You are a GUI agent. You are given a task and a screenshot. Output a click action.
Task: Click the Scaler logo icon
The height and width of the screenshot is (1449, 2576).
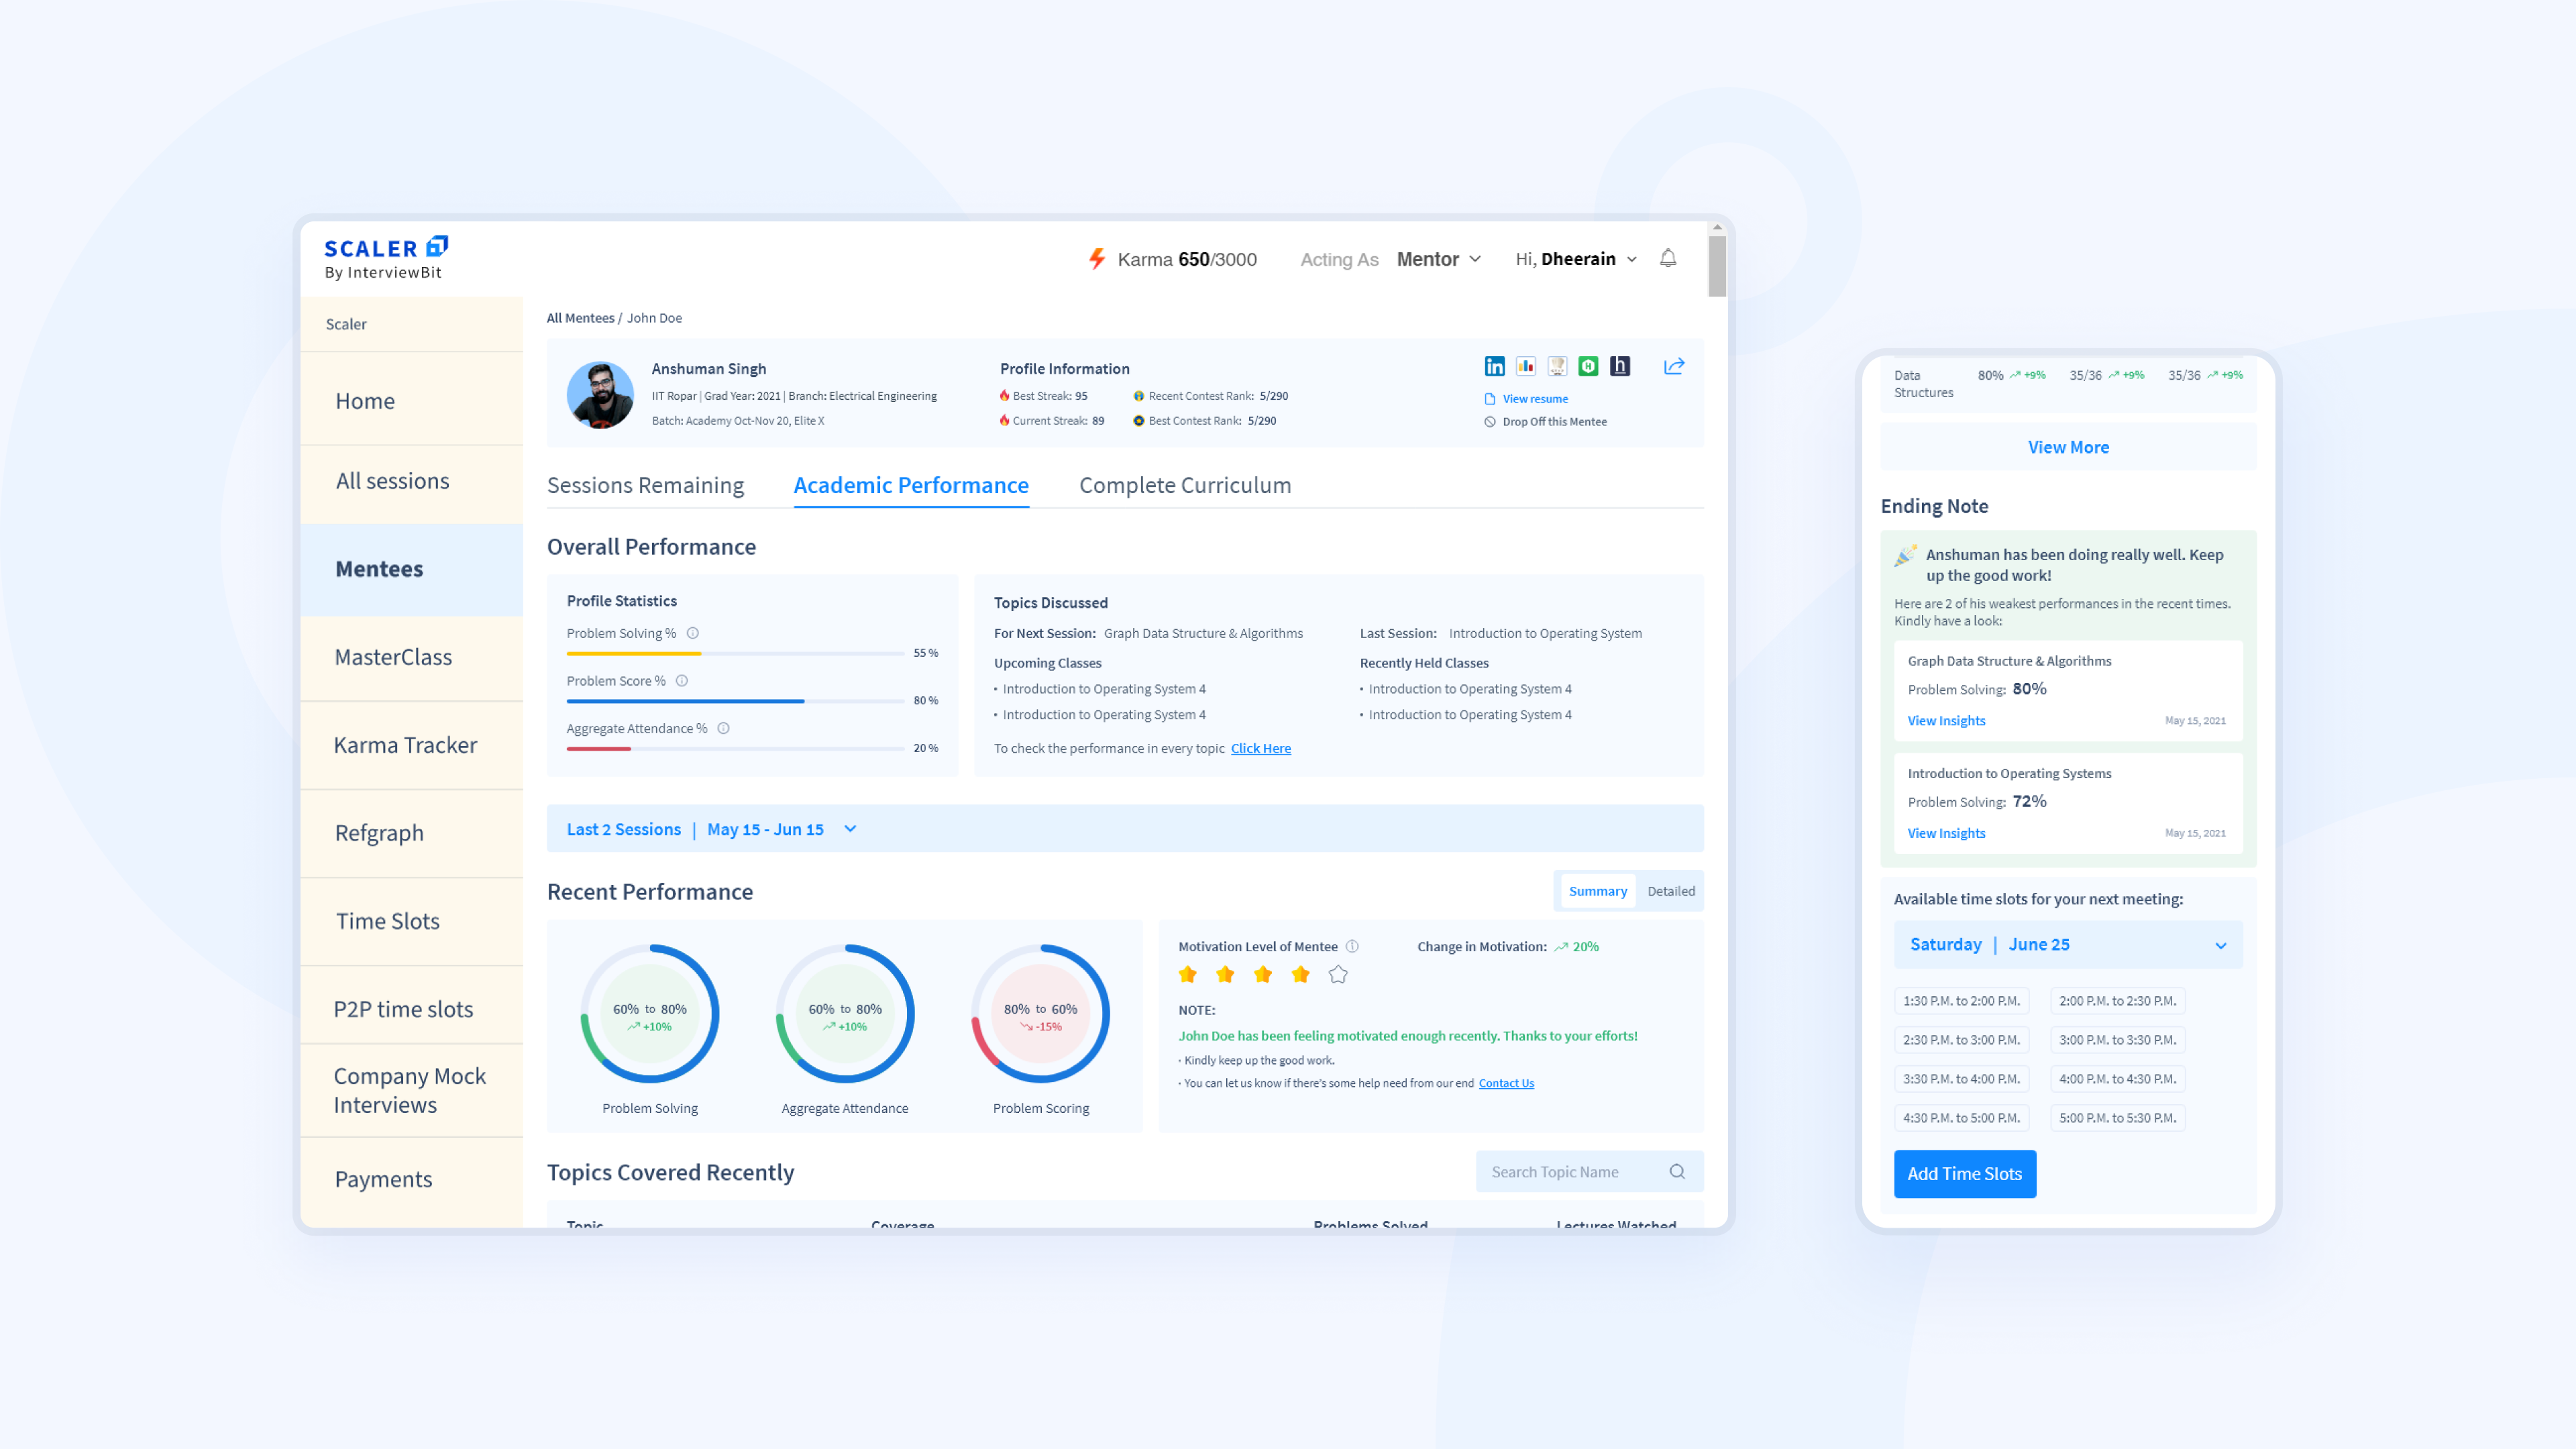pos(437,246)
